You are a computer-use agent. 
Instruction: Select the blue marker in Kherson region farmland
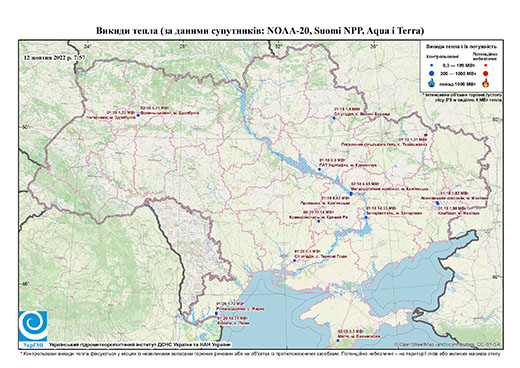click(295, 260)
